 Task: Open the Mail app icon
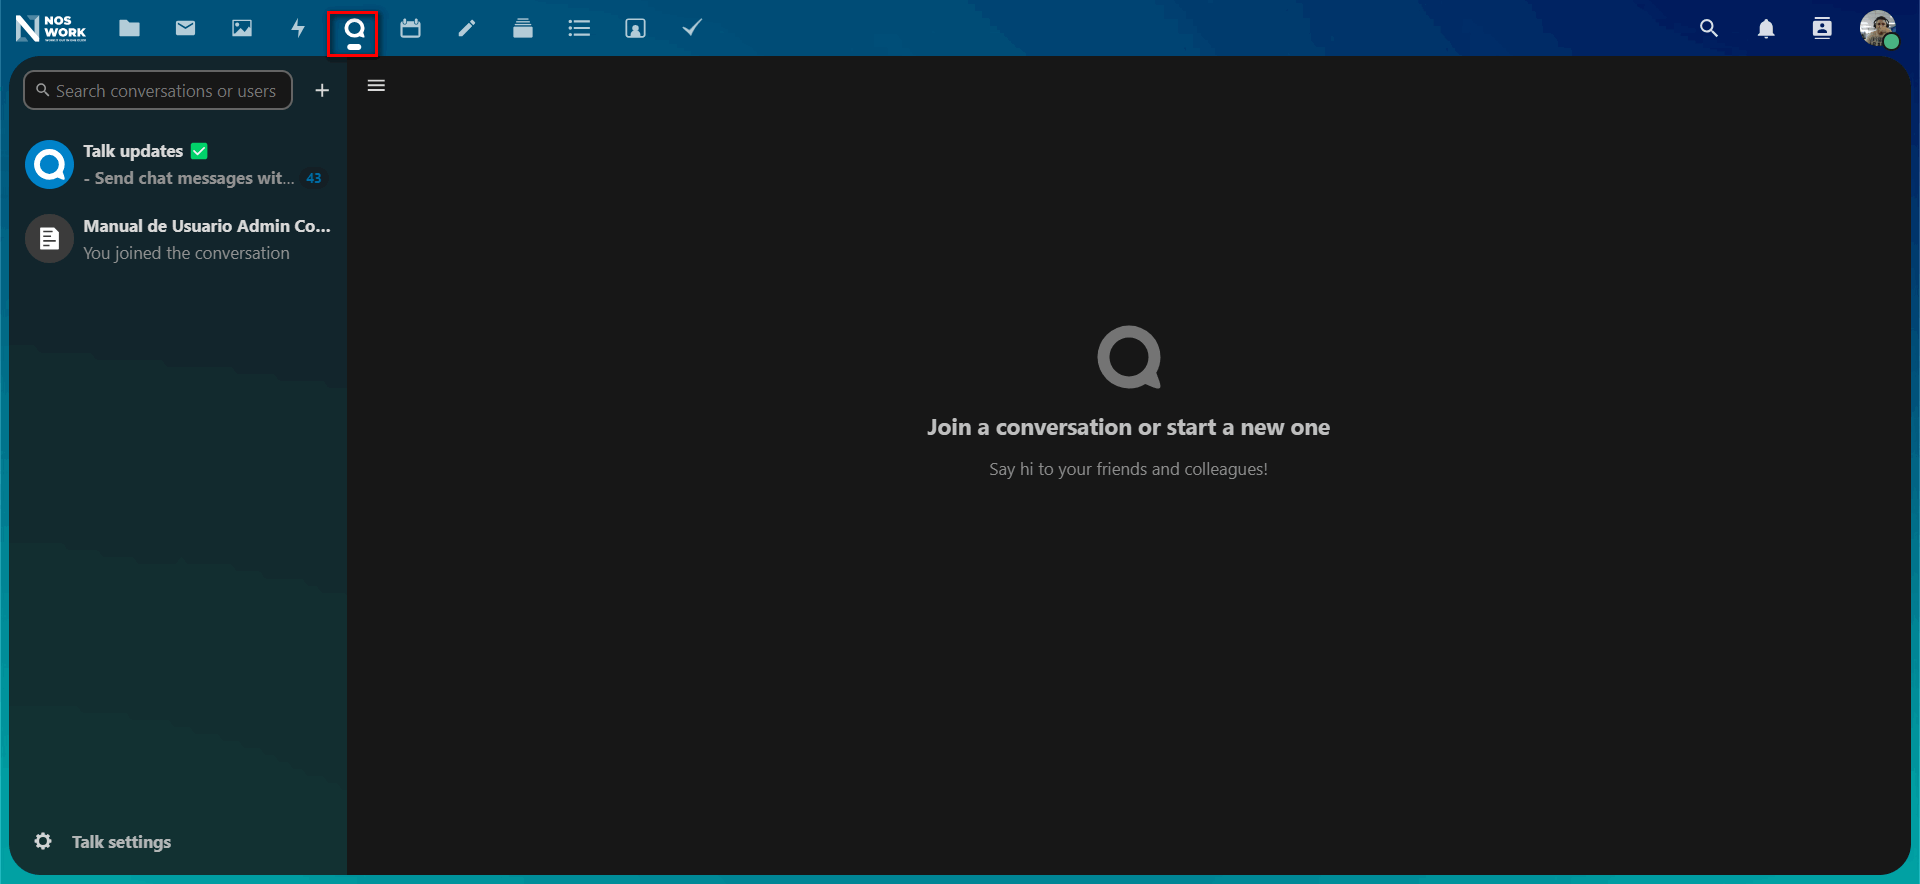click(185, 28)
